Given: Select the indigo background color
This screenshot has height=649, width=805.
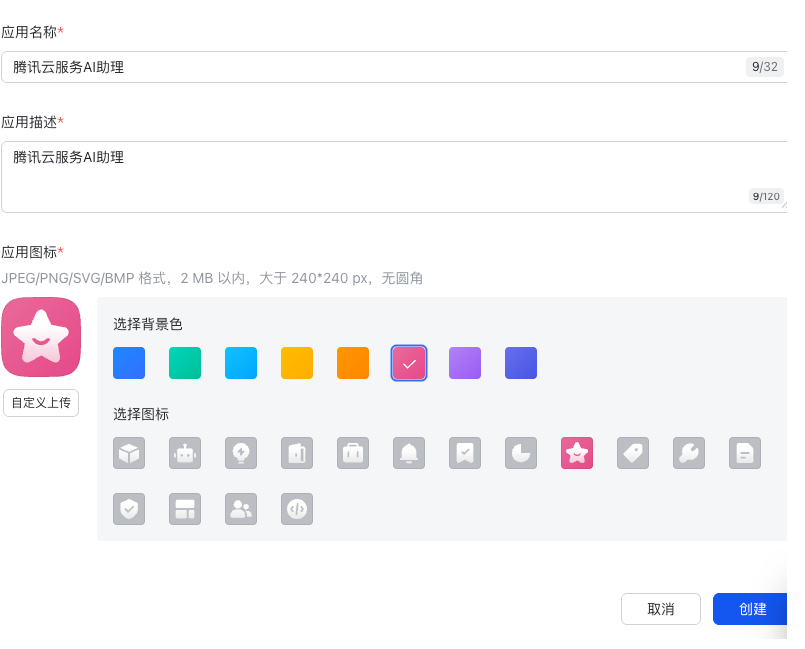Looking at the screenshot, I should [x=521, y=363].
